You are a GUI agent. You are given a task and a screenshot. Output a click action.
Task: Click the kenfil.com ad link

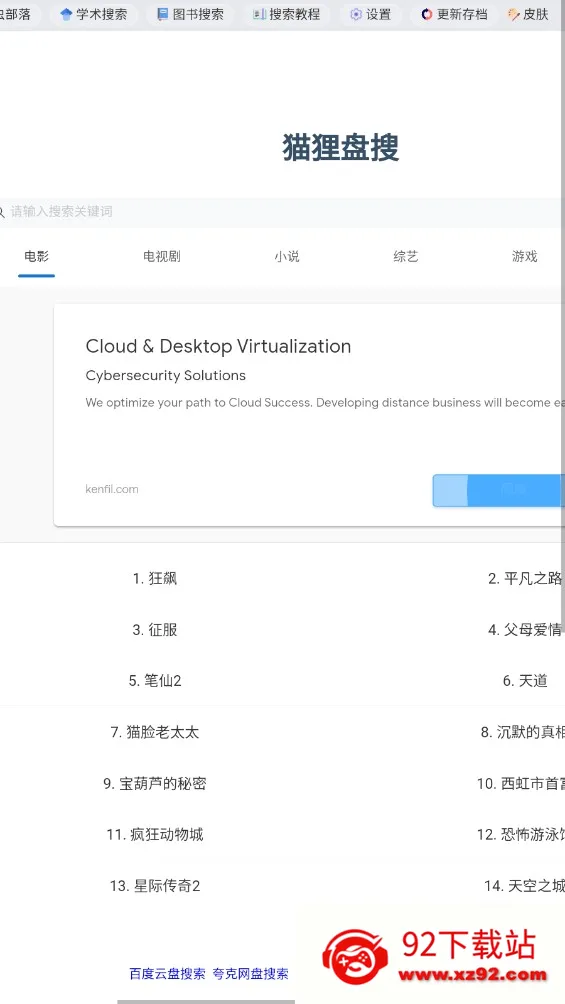pyautogui.click(x=112, y=489)
